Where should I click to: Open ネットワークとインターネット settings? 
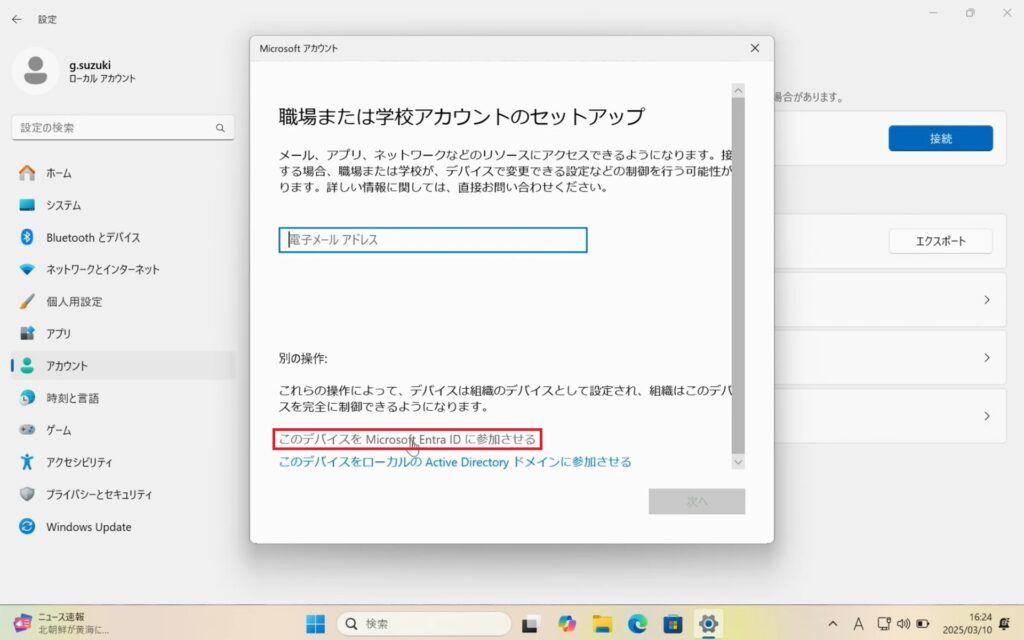(123, 269)
